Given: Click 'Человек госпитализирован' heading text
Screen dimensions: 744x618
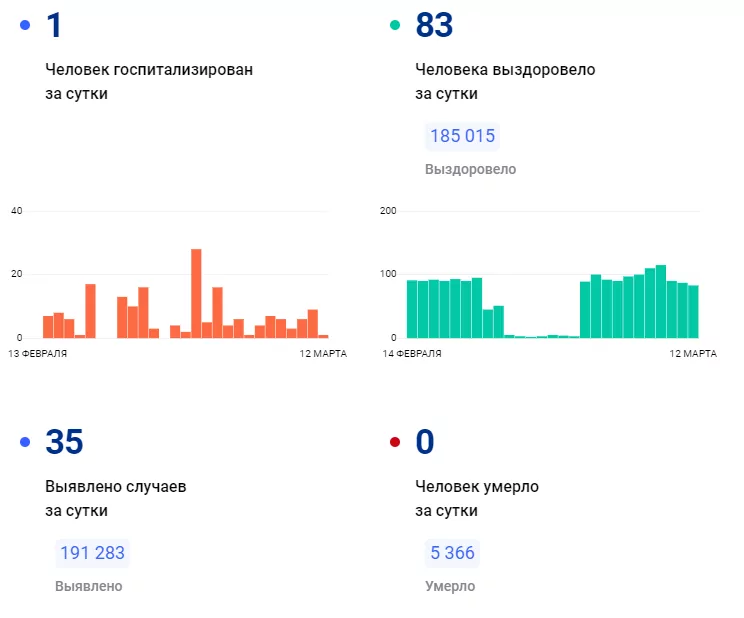Looking at the screenshot, I should [x=149, y=70].
